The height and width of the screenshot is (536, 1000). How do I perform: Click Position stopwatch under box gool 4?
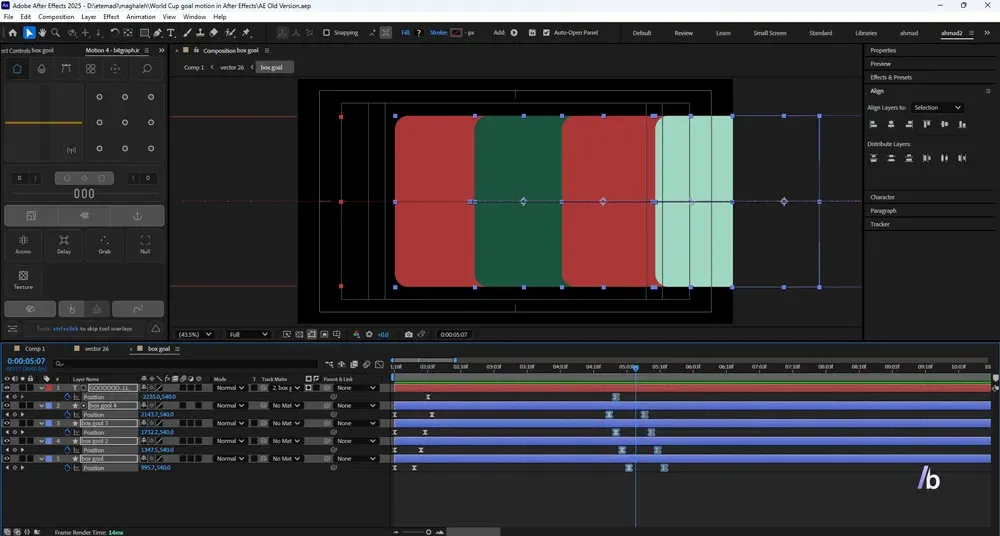point(68,414)
